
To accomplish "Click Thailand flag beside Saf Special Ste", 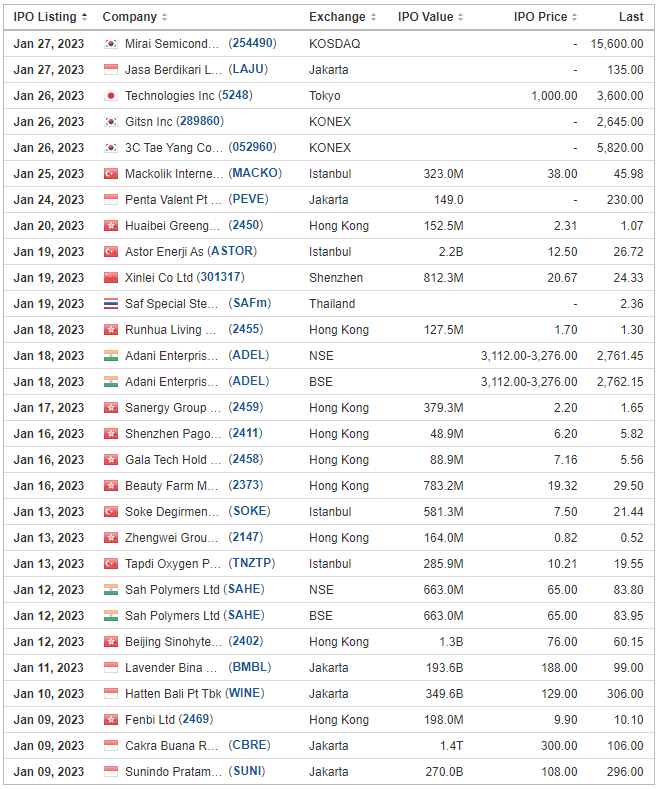I will pos(111,304).
